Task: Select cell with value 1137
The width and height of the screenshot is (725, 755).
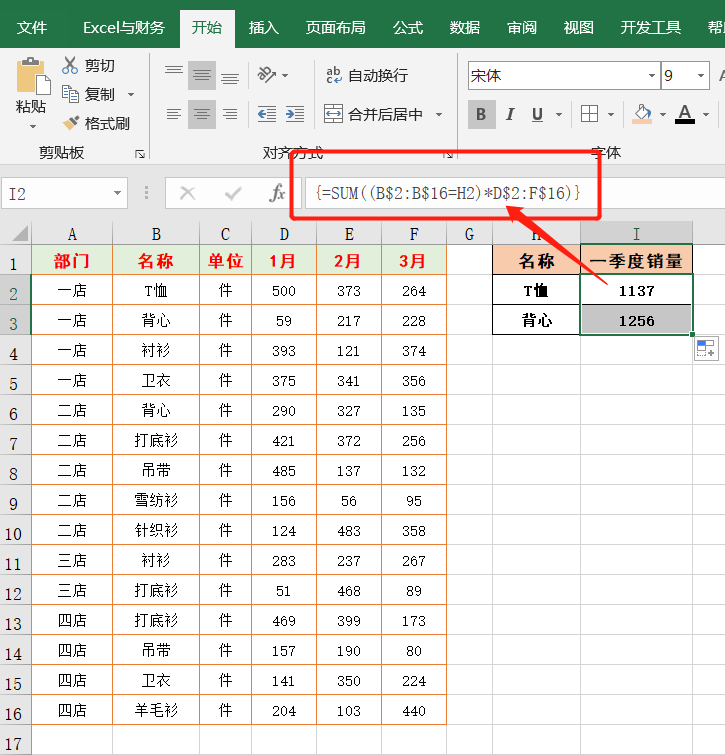Action: coord(636,290)
